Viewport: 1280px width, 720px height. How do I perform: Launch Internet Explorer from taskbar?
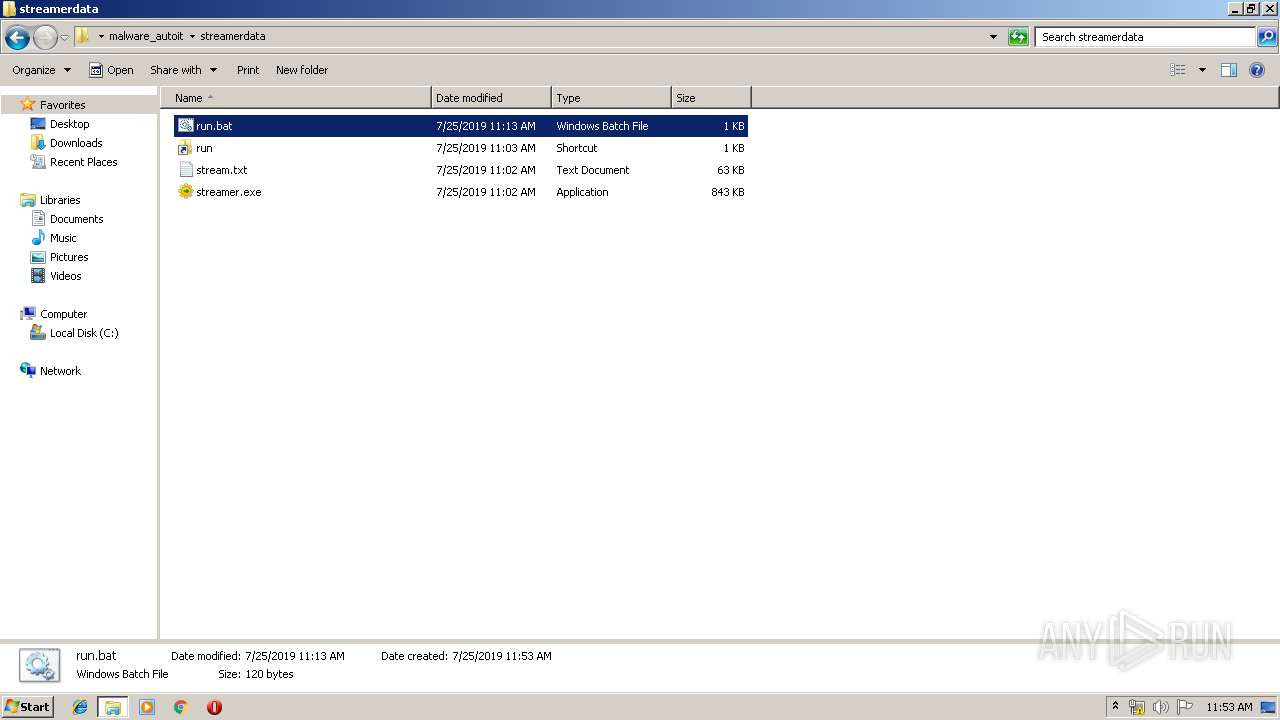(x=80, y=707)
